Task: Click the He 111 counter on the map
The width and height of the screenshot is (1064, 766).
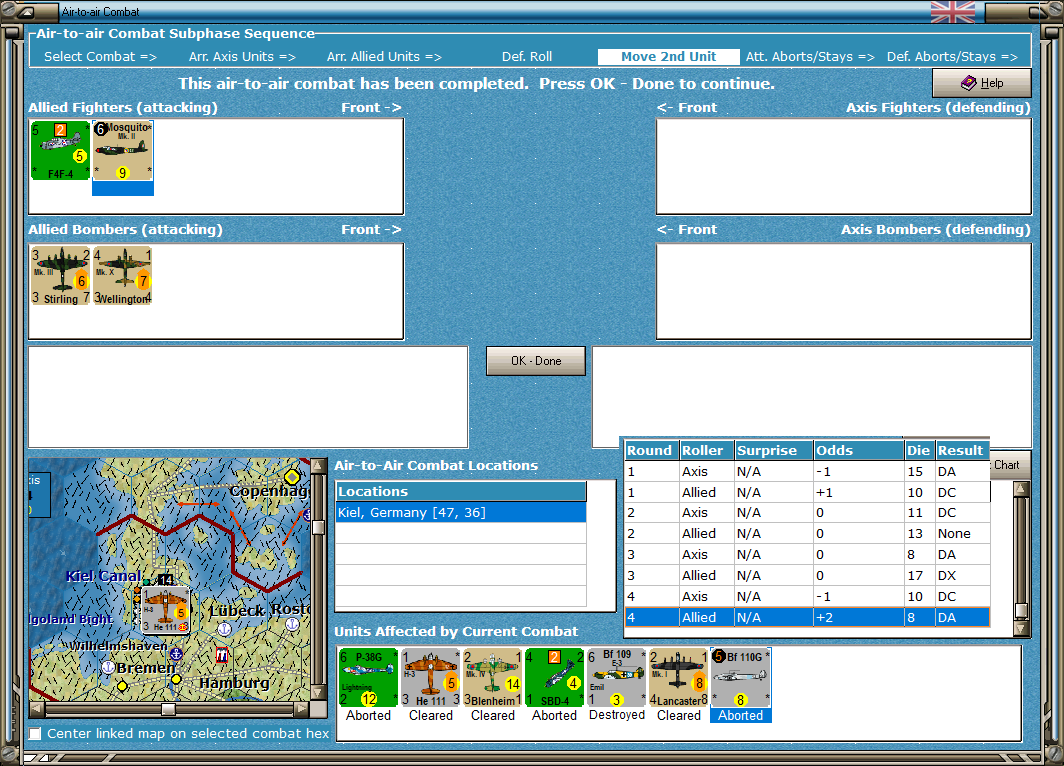Action: click(x=165, y=609)
